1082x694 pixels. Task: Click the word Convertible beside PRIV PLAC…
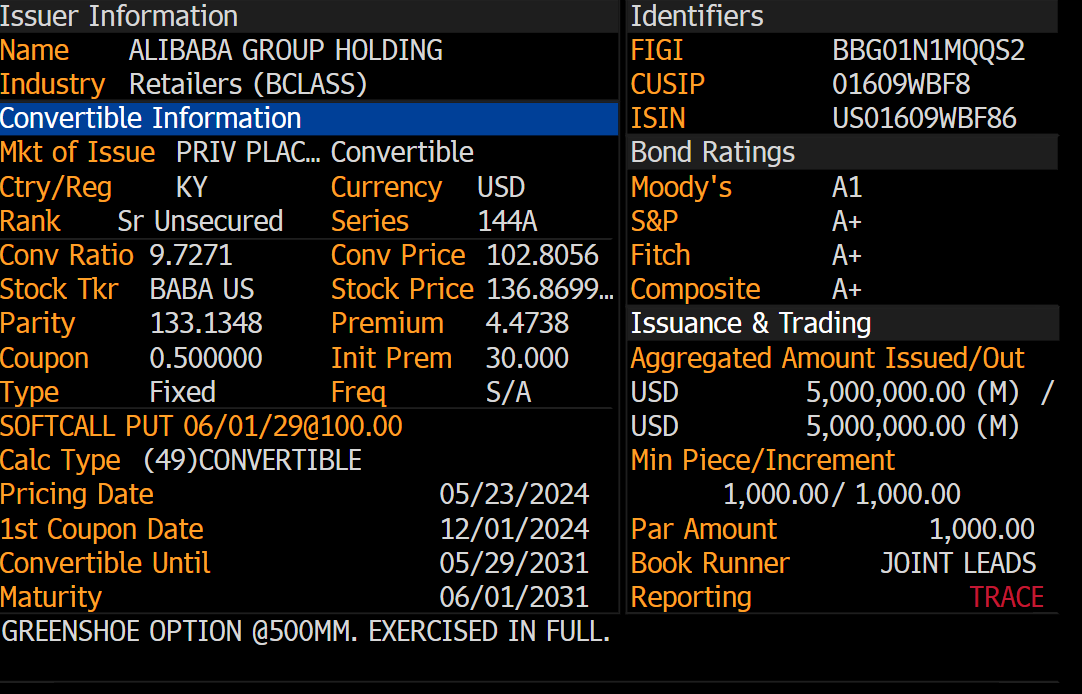tap(402, 152)
